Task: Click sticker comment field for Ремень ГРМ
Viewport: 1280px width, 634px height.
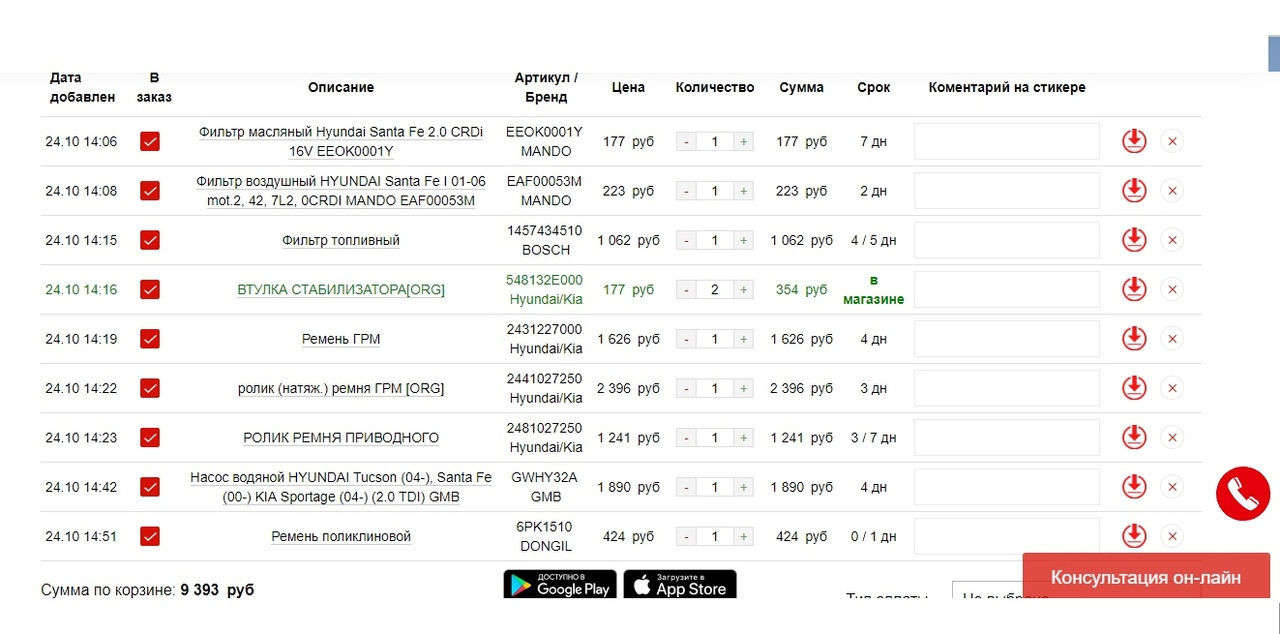Action: [x=1006, y=339]
